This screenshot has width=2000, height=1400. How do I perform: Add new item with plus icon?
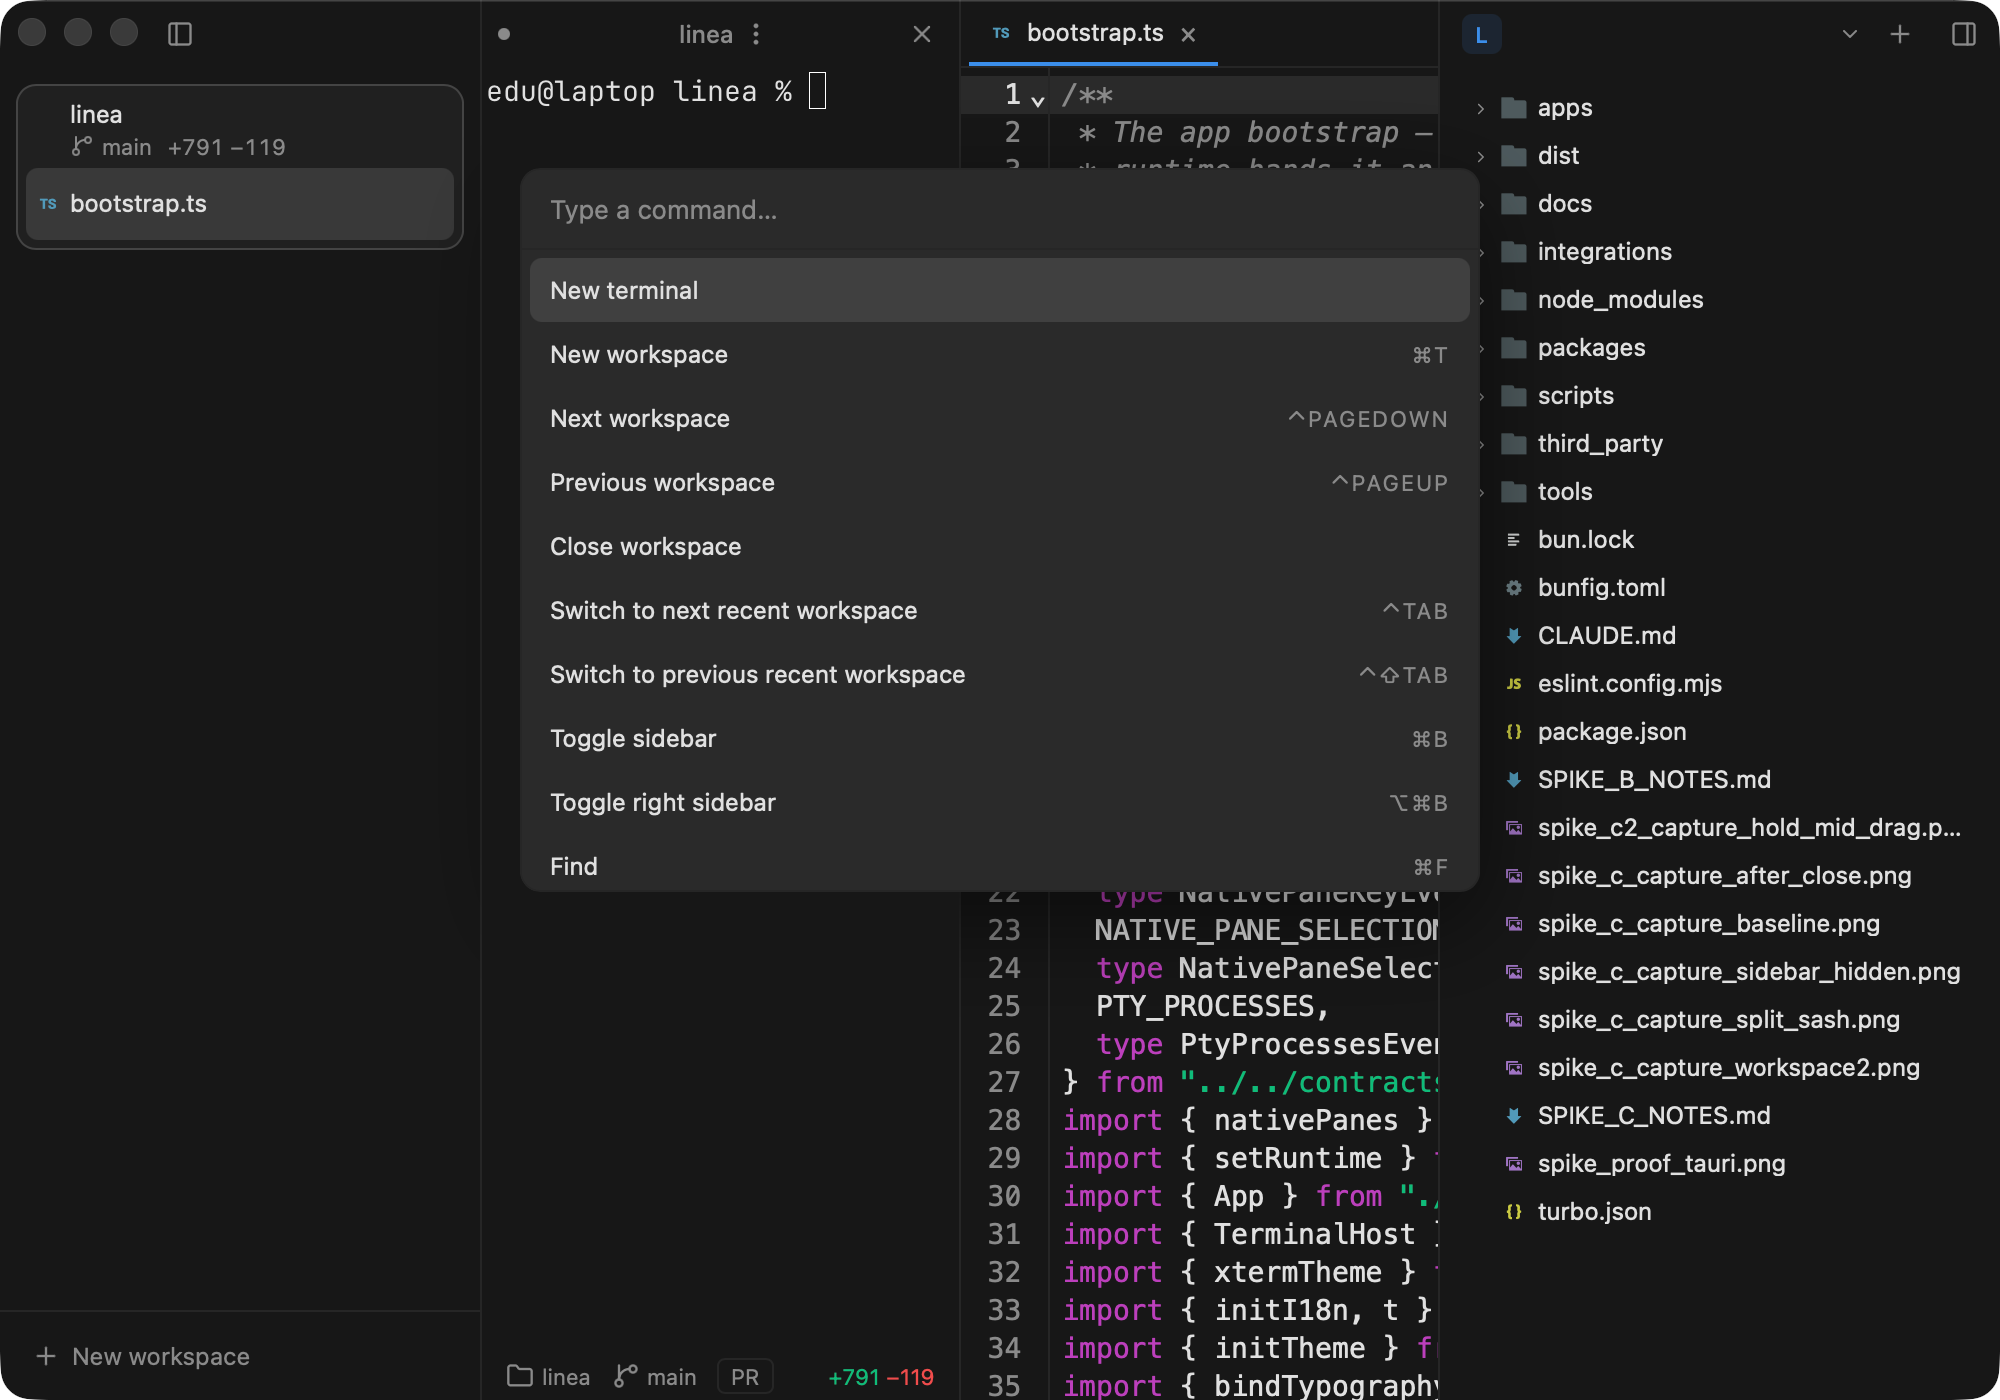[1900, 34]
